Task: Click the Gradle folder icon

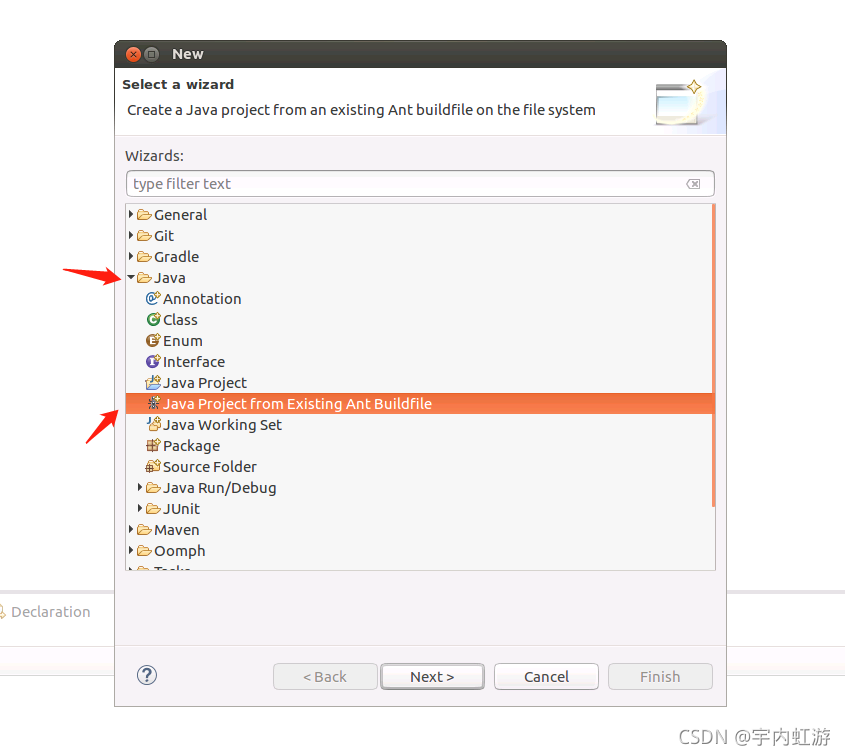Action: pyautogui.click(x=144, y=257)
